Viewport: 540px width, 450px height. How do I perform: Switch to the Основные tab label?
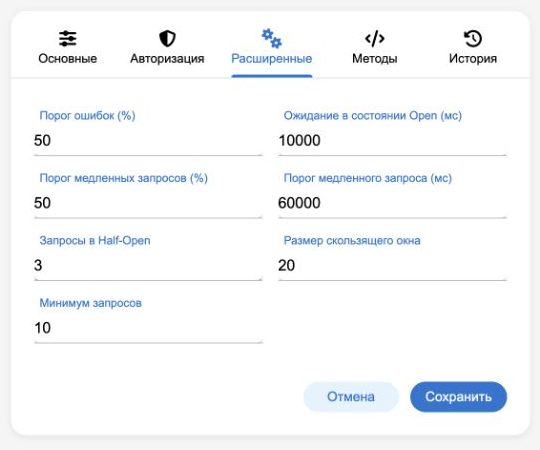coord(68,59)
